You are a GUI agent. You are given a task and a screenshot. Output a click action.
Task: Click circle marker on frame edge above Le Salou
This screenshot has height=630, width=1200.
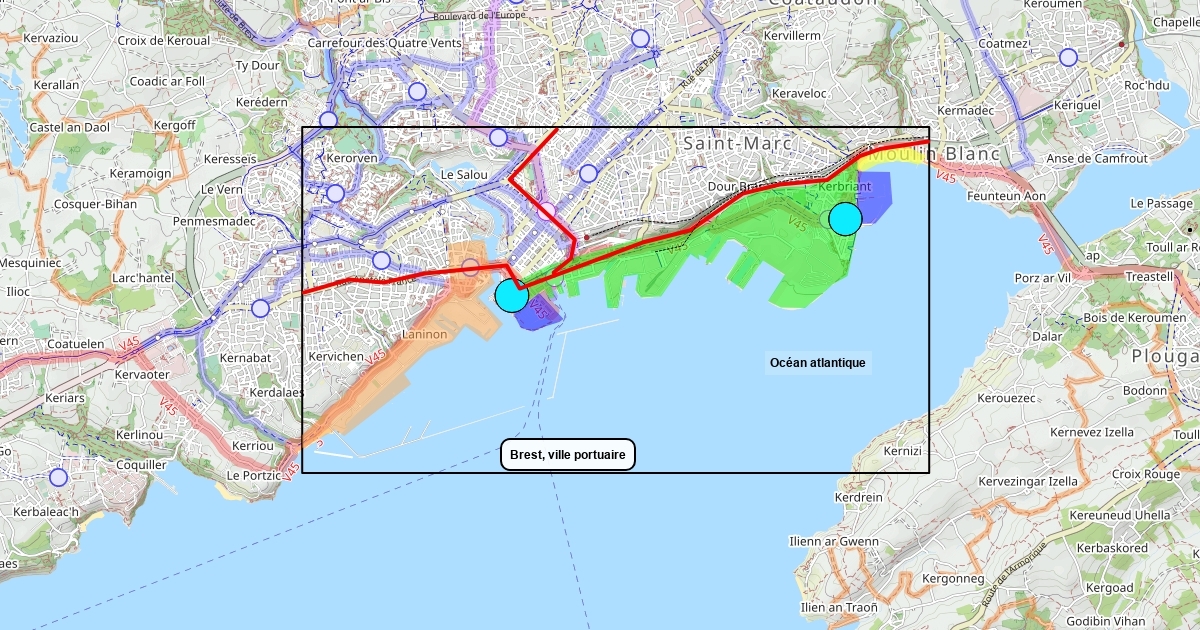[498, 137]
